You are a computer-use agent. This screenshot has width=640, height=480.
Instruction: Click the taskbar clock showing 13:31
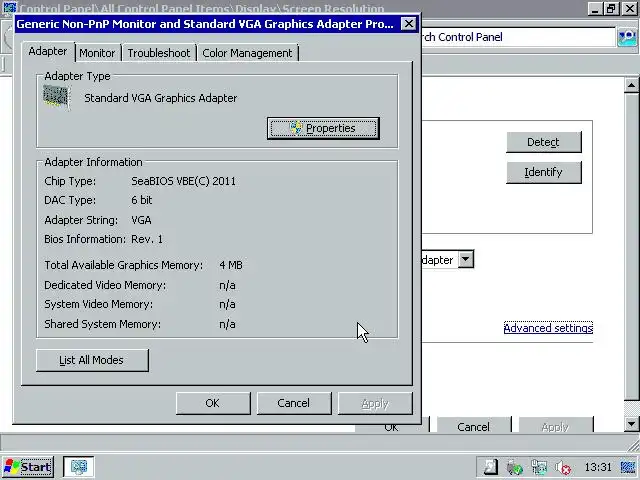[x=598, y=467]
